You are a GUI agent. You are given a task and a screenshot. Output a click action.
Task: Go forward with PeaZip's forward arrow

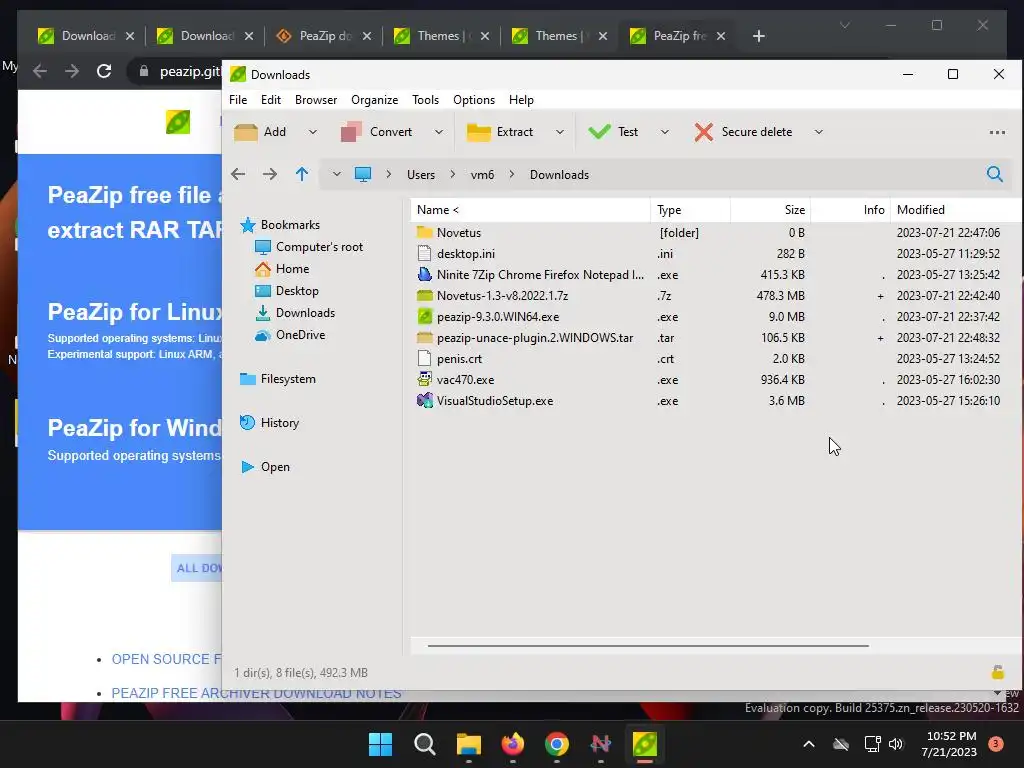tap(270, 174)
